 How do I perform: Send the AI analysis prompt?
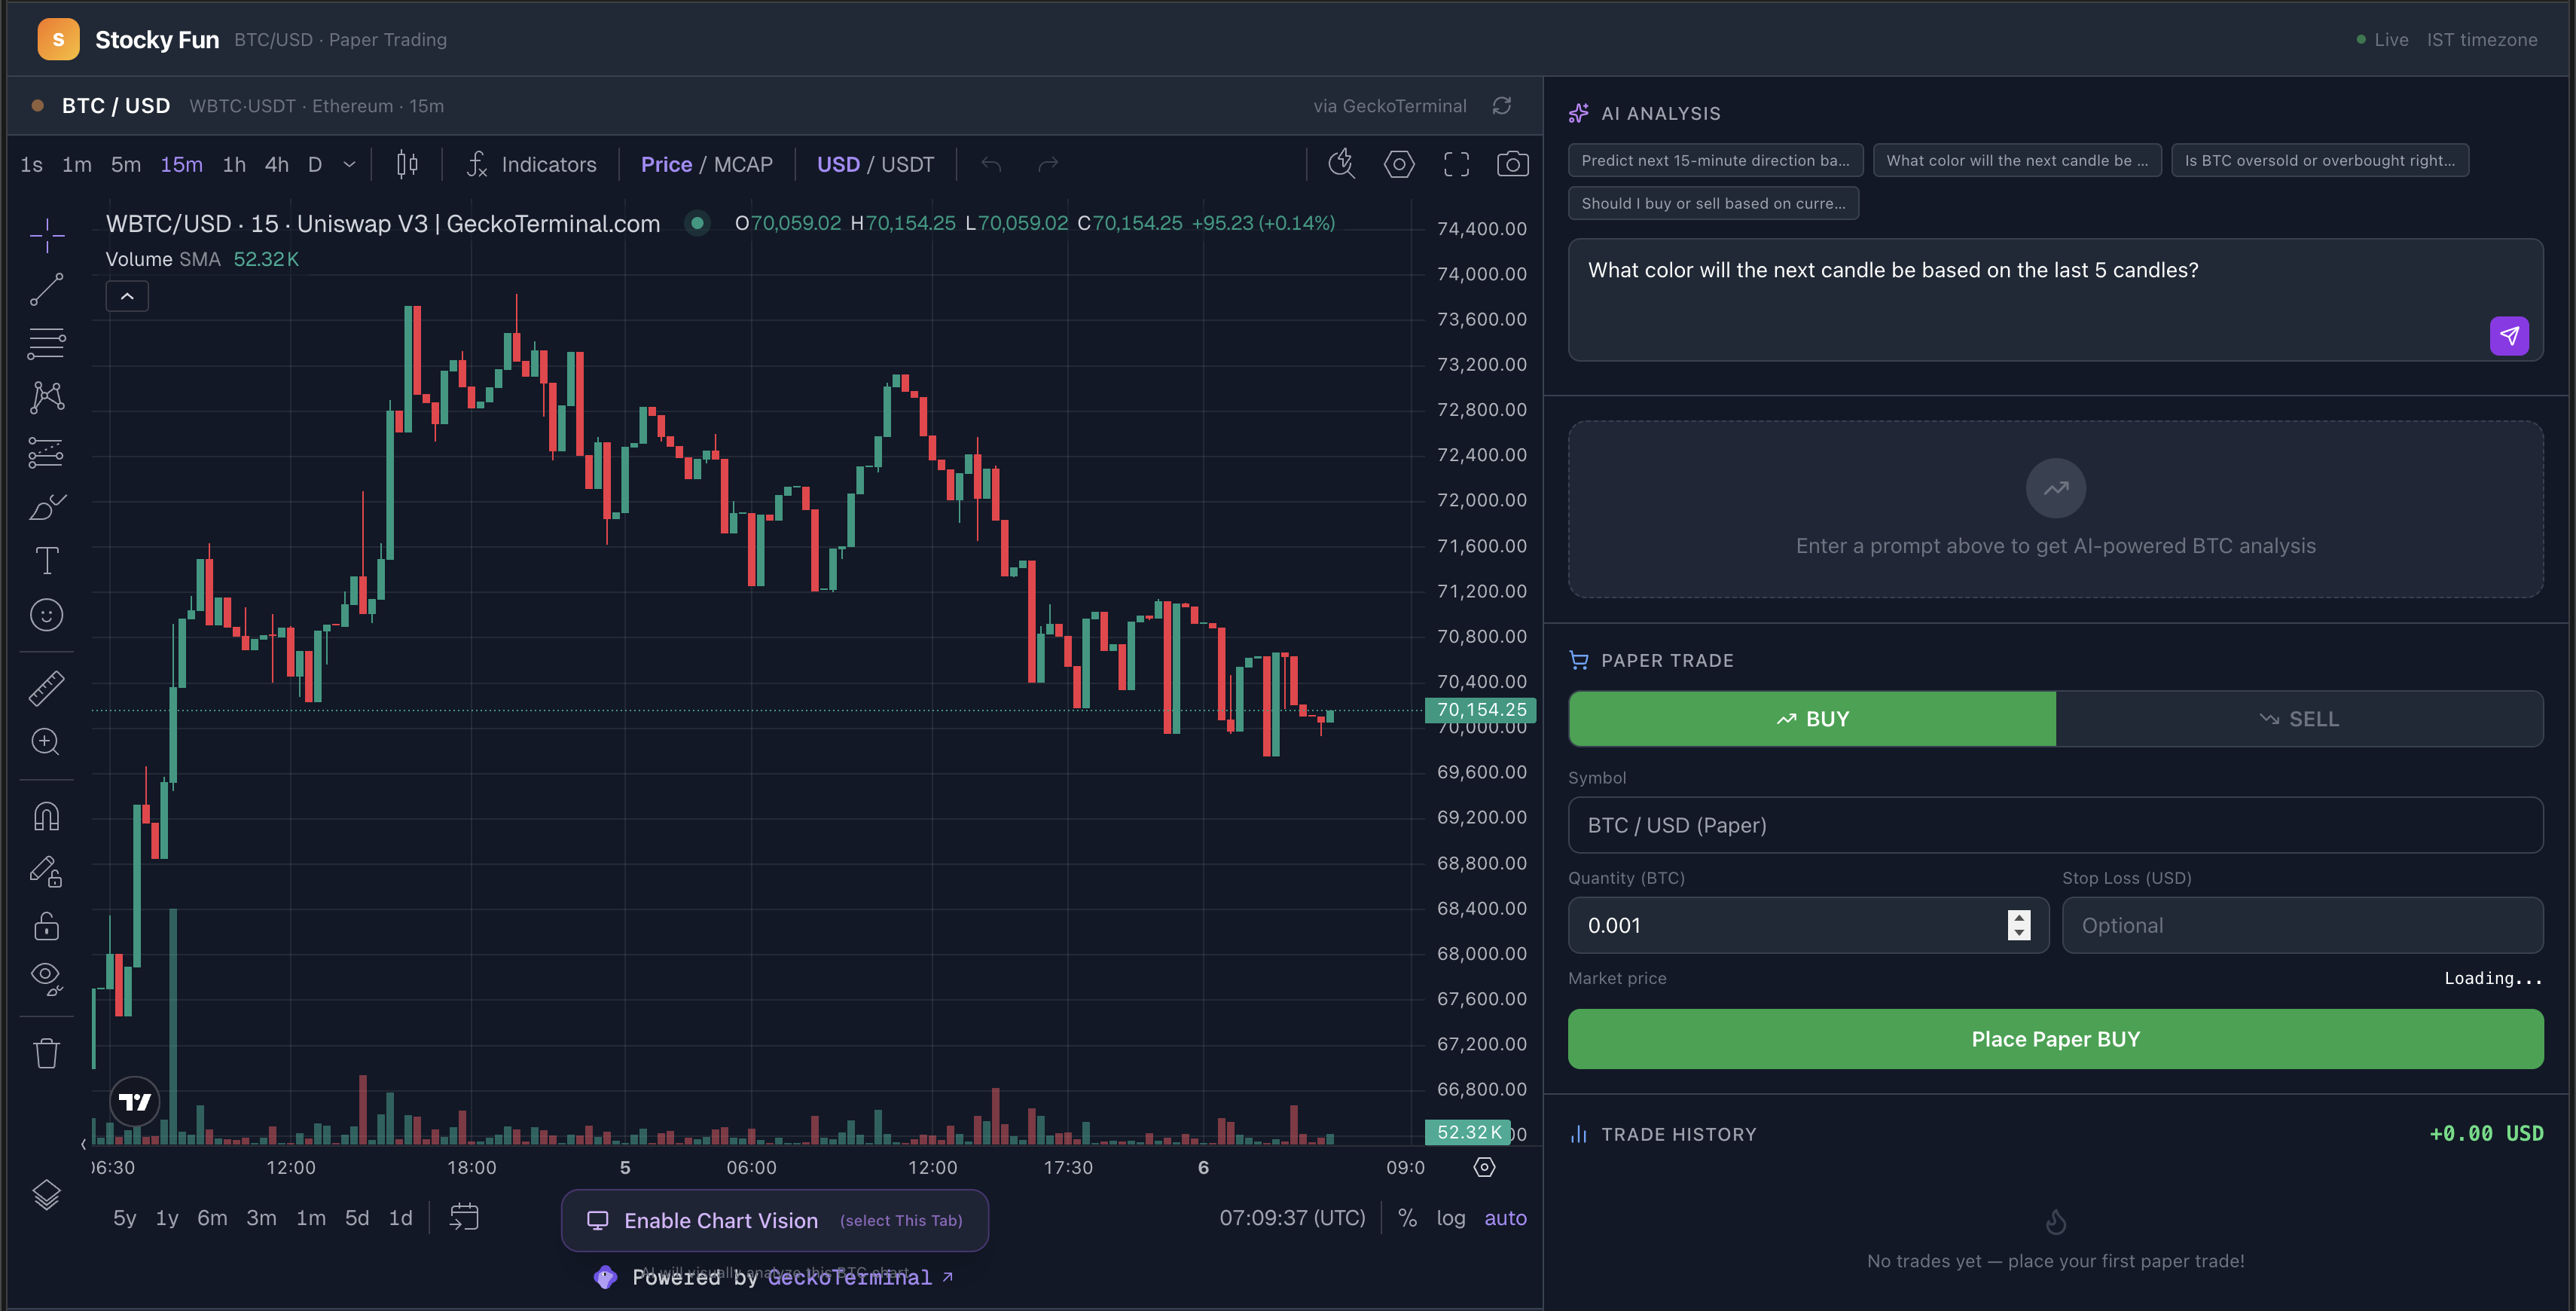tap(2508, 336)
